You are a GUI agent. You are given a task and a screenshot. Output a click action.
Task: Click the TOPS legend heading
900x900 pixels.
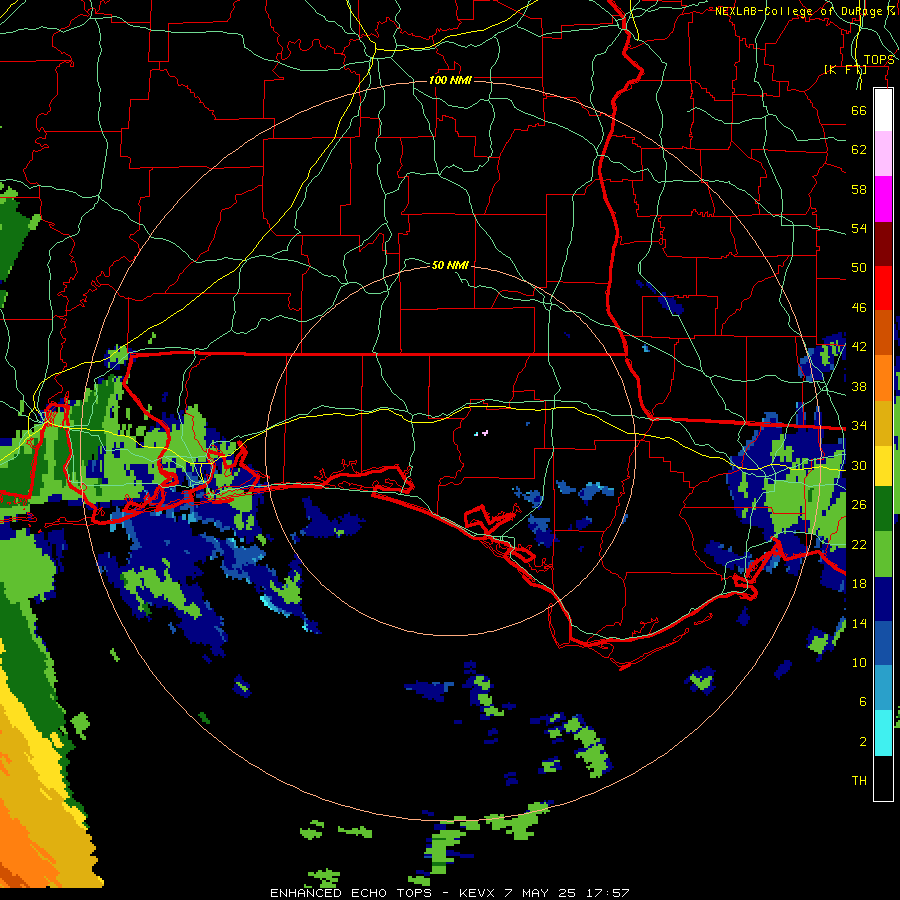[x=879, y=60]
